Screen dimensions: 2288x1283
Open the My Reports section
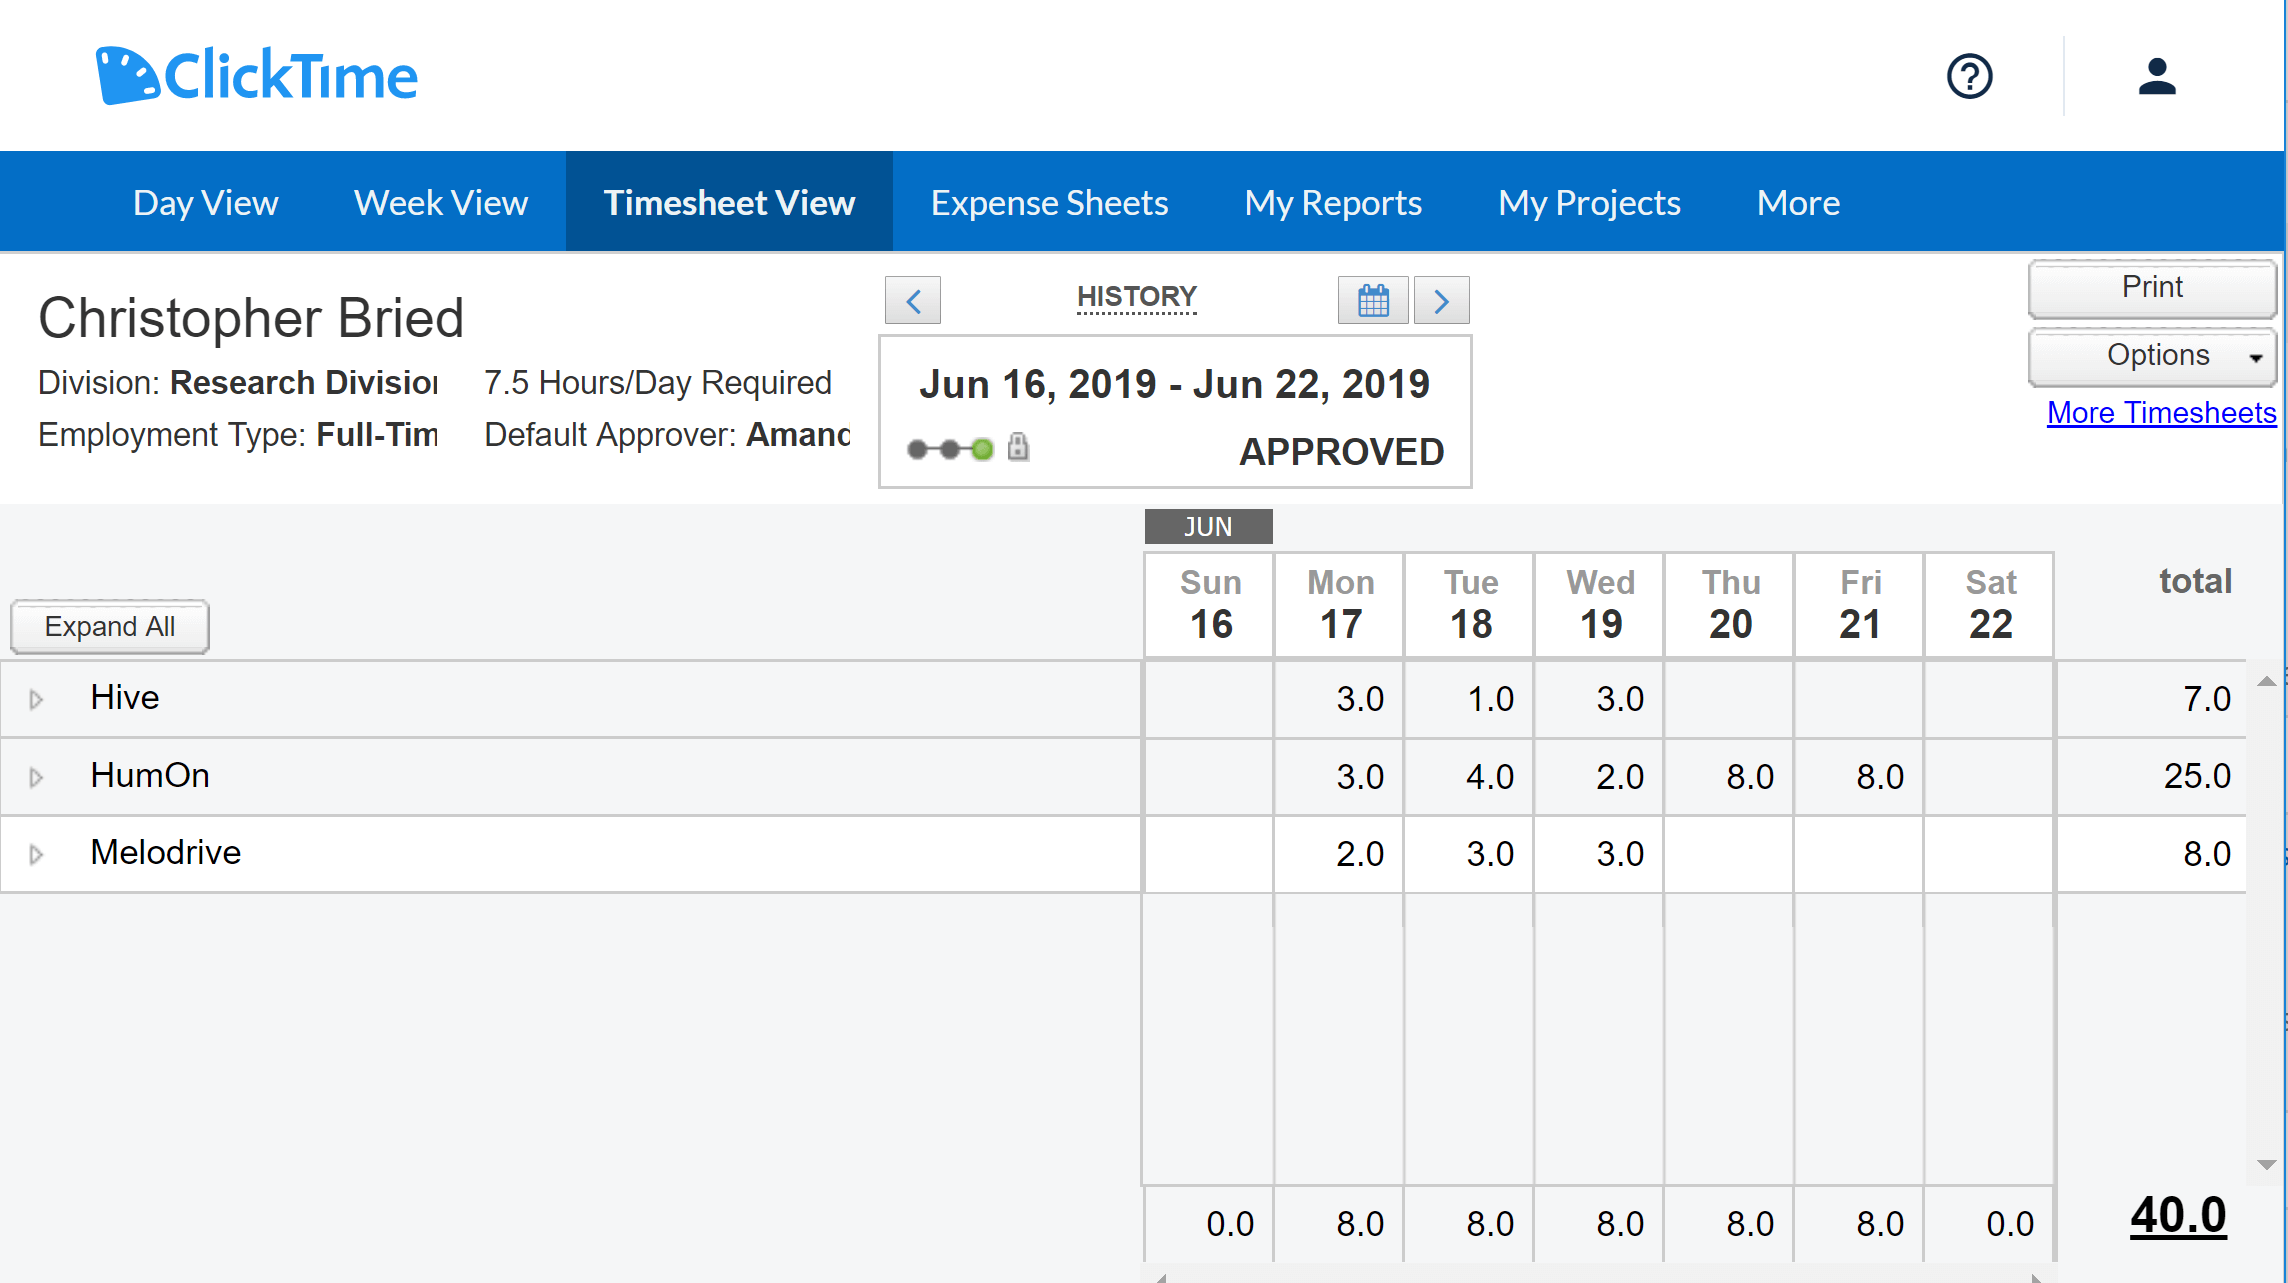pos(1332,201)
